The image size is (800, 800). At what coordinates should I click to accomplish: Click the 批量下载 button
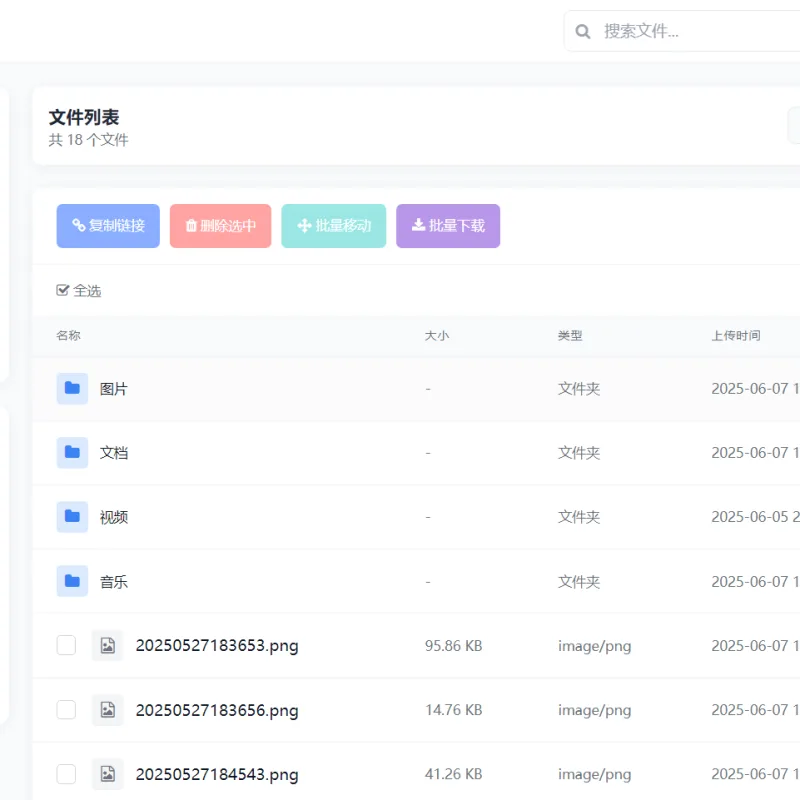click(x=448, y=226)
